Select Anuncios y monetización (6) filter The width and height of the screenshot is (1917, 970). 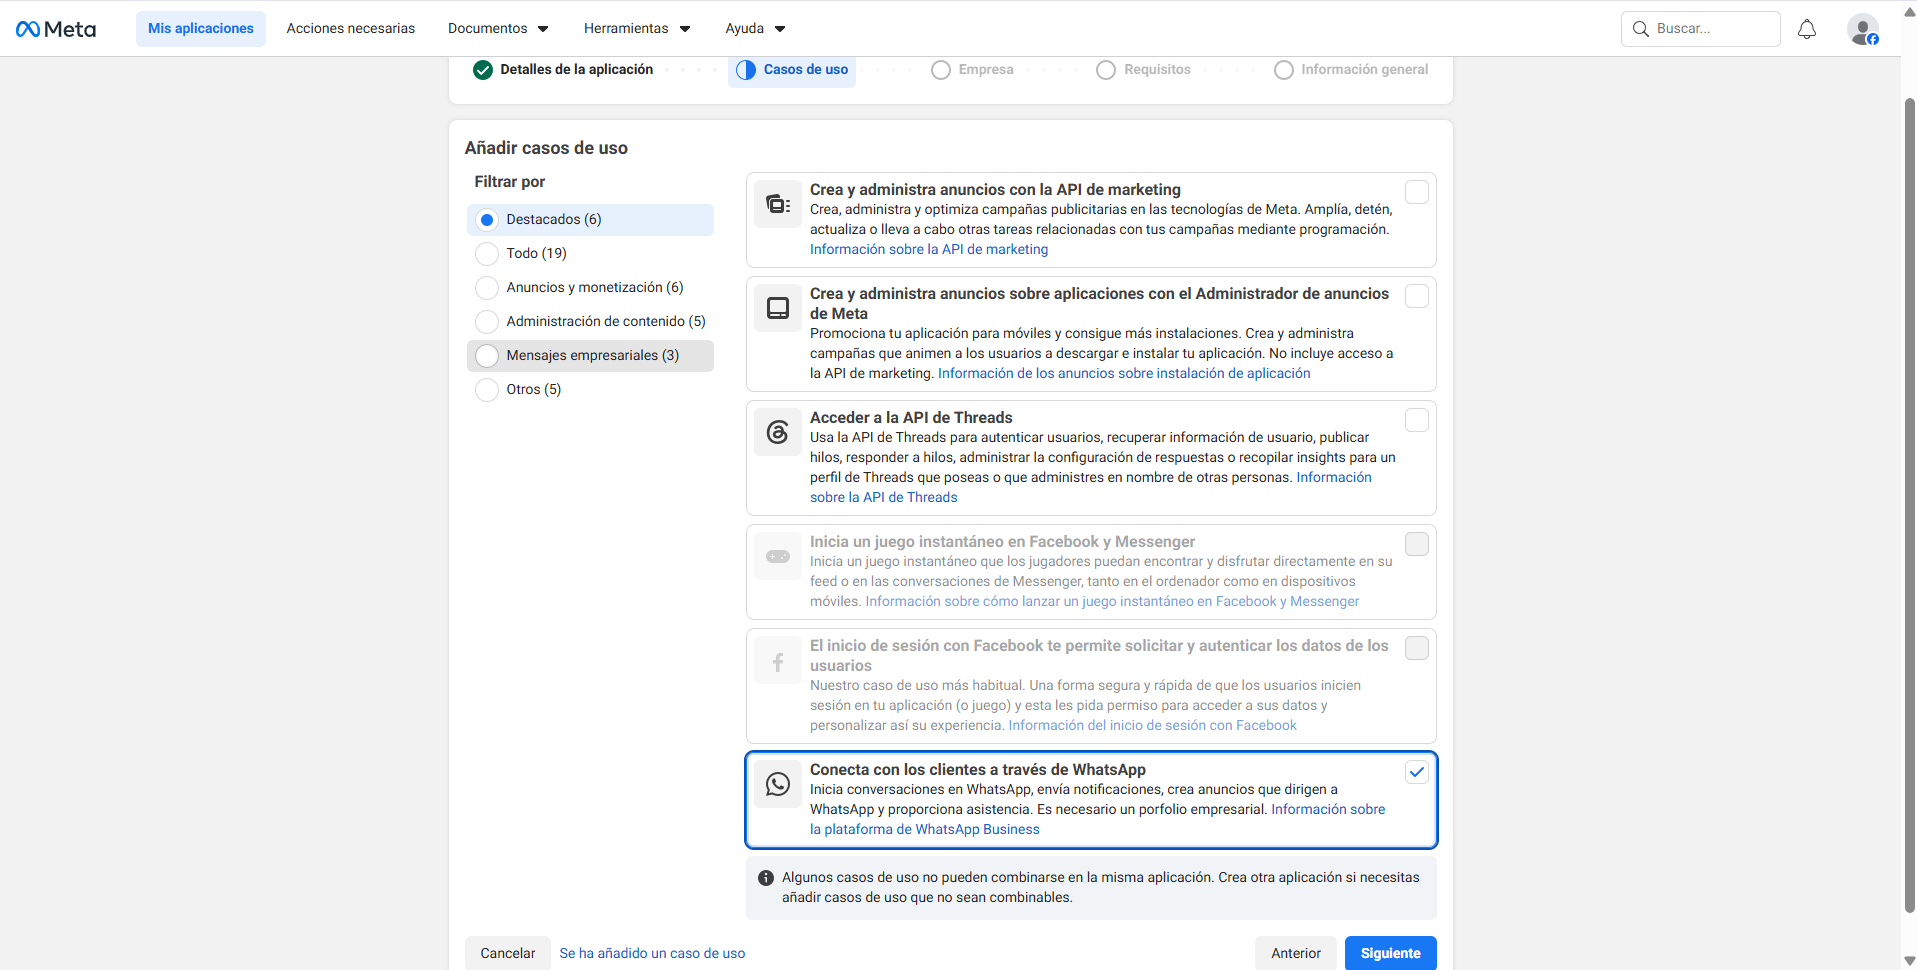pos(590,288)
